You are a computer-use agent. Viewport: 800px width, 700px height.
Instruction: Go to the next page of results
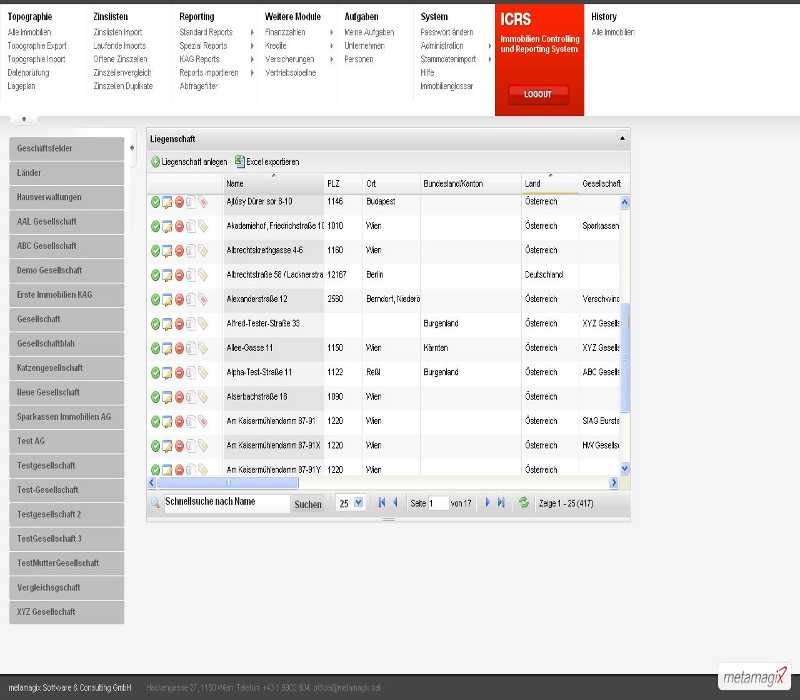[487, 503]
